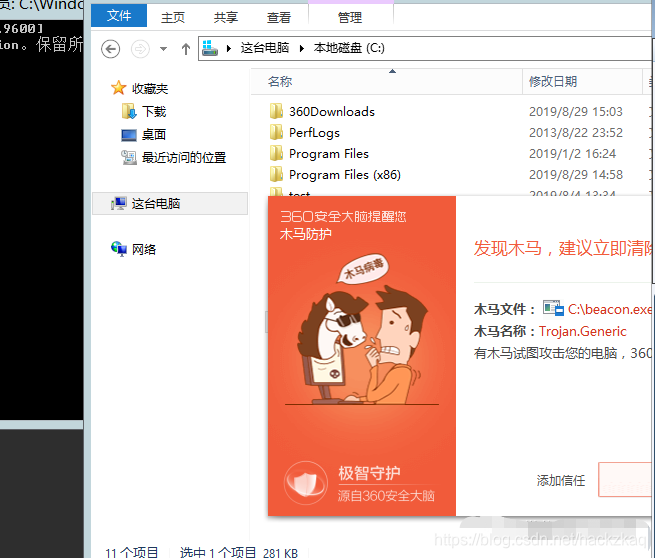Click the forward navigation arrow

tap(140, 49)
